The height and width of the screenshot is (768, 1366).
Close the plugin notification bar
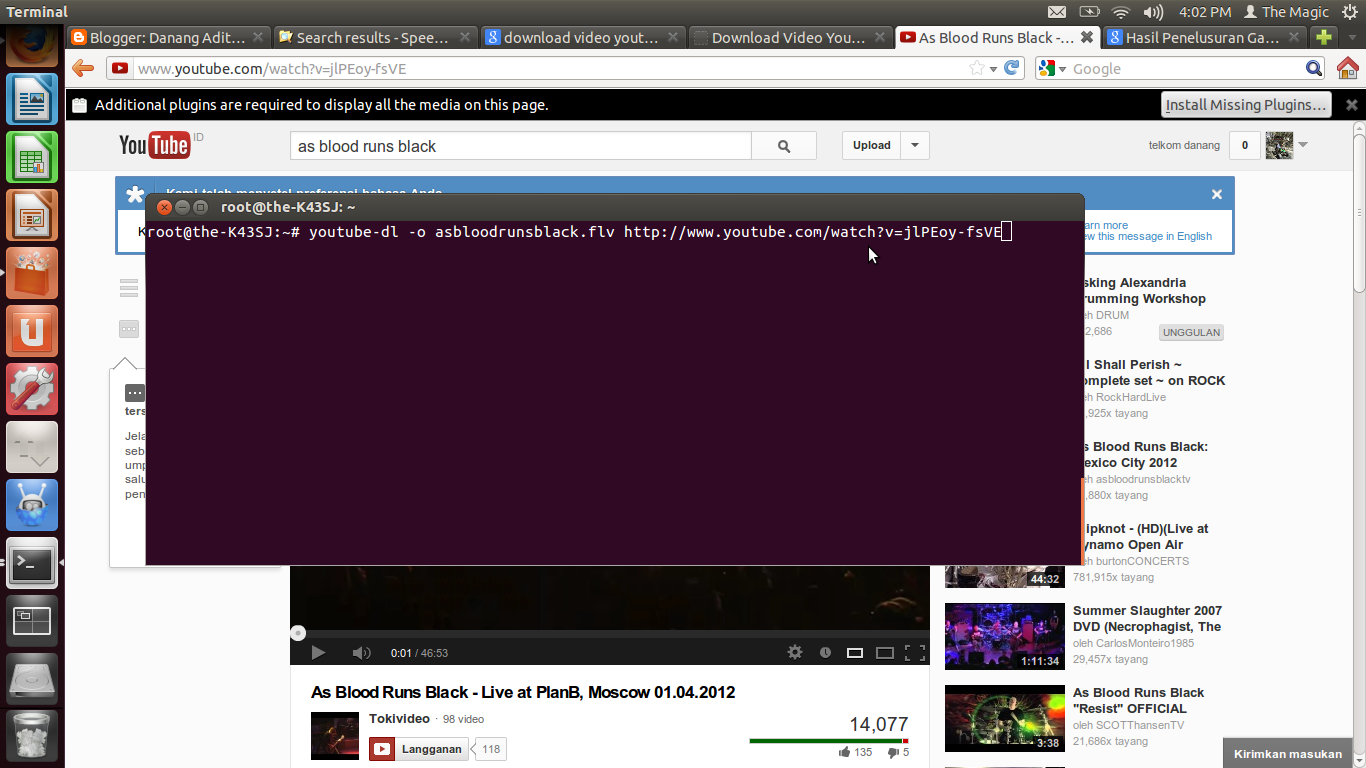[1351, 105]
